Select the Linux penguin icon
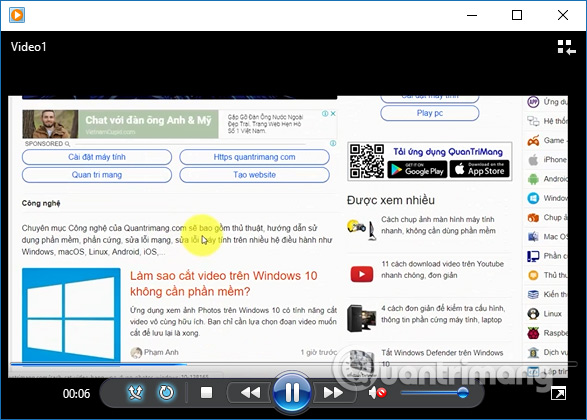Viewport: 587px width, 420px height. point(533,314)
